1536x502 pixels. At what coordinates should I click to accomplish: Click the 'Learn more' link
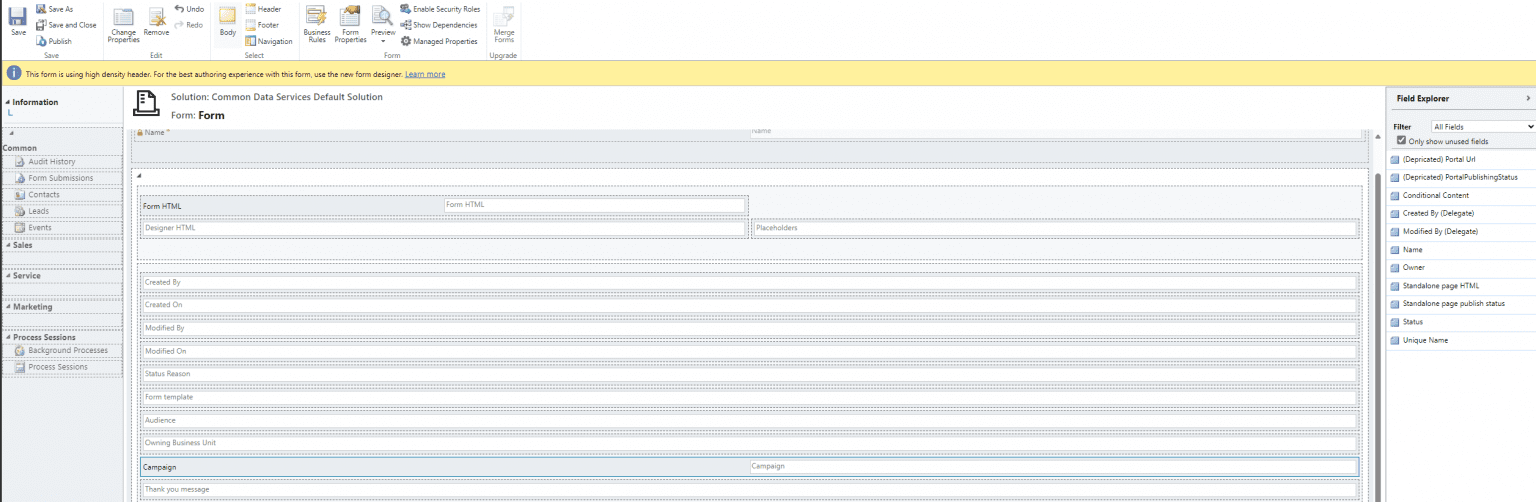425,74
